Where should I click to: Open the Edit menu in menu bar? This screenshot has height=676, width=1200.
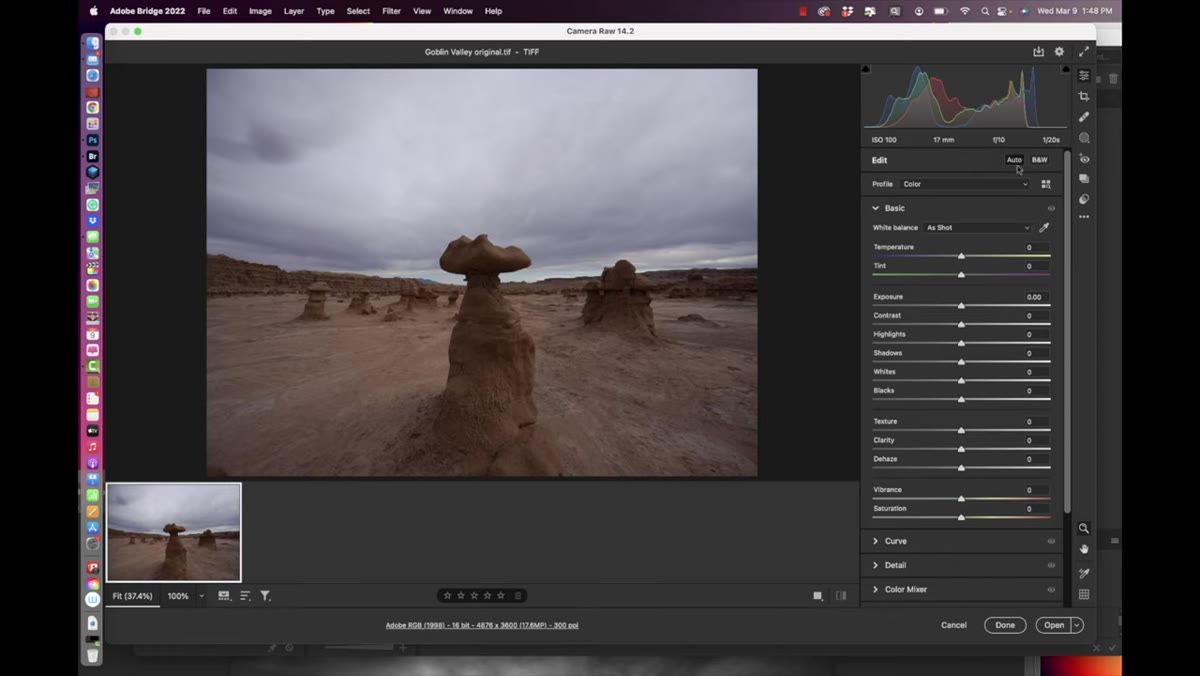coord(230,11)
